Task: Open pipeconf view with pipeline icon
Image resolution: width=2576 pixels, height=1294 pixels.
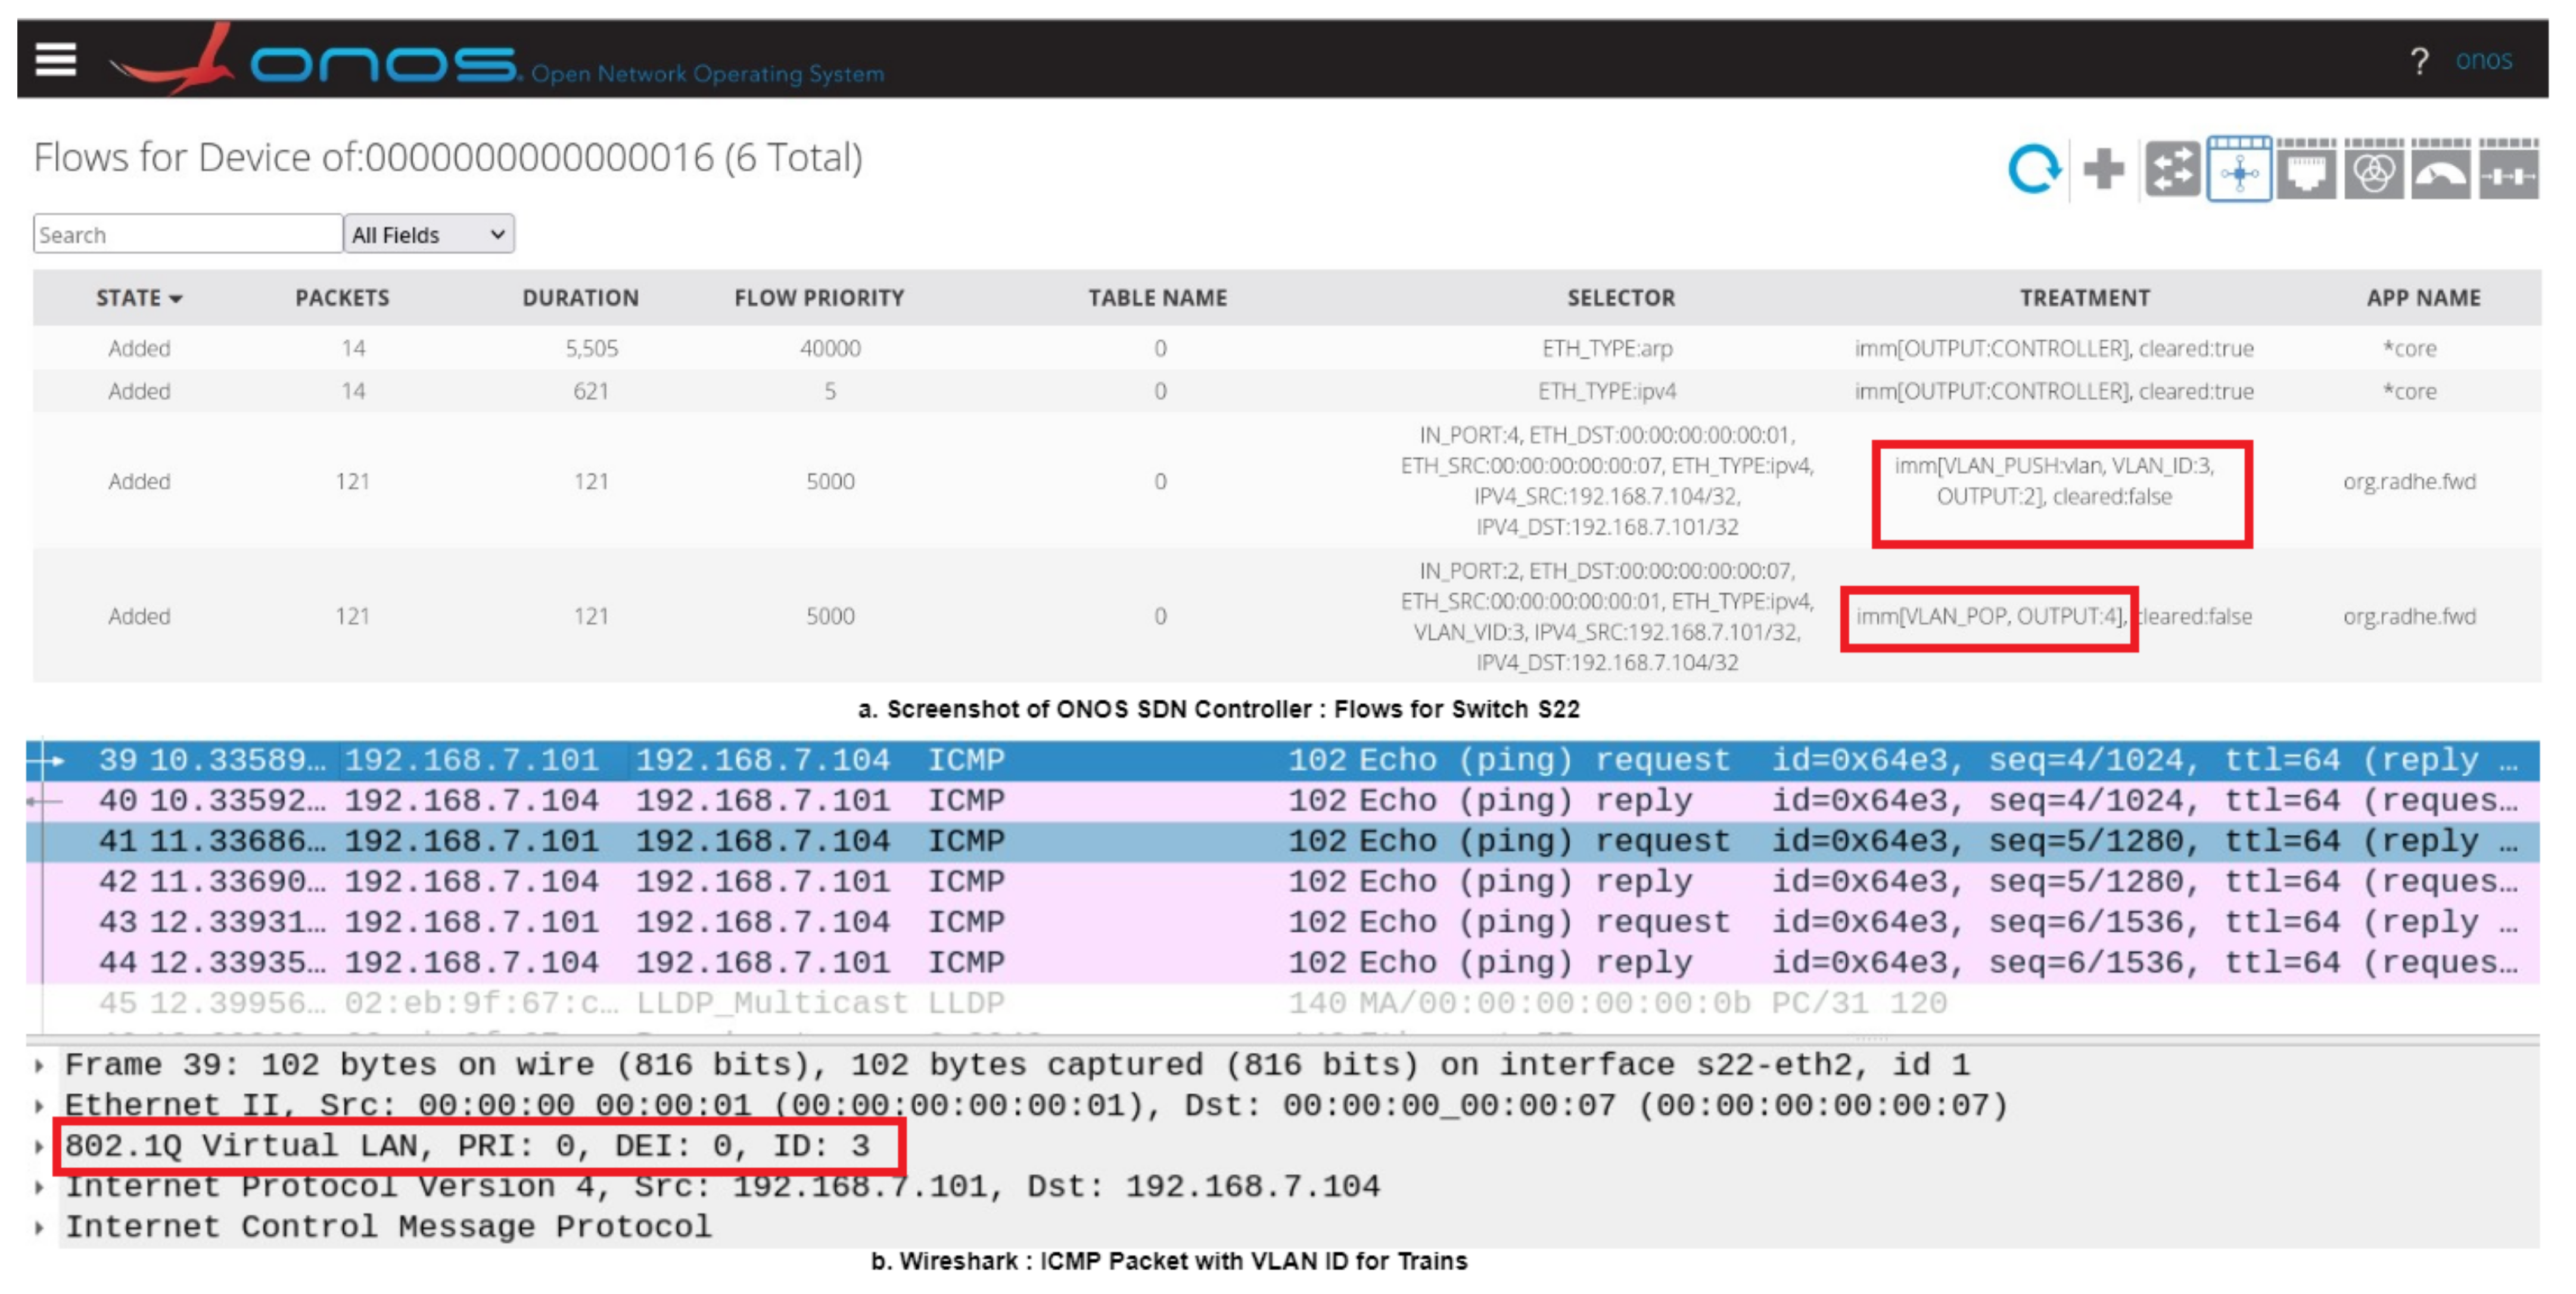Action: (x=2508, y=170)
